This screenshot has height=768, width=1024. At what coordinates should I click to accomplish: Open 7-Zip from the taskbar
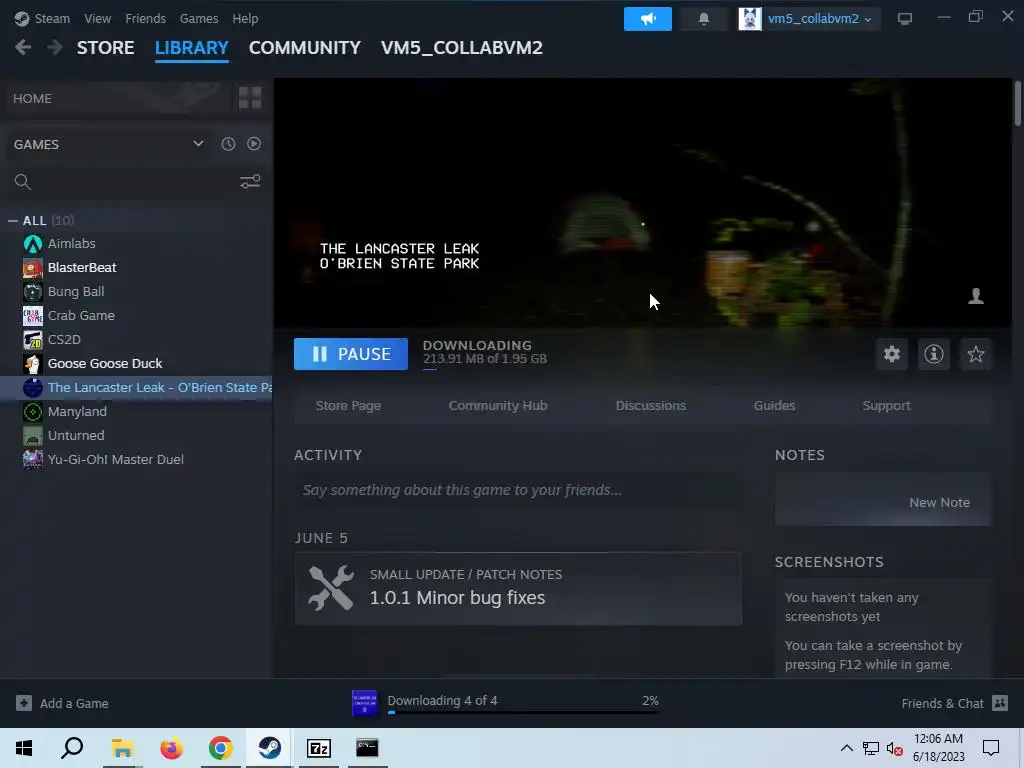319,748
